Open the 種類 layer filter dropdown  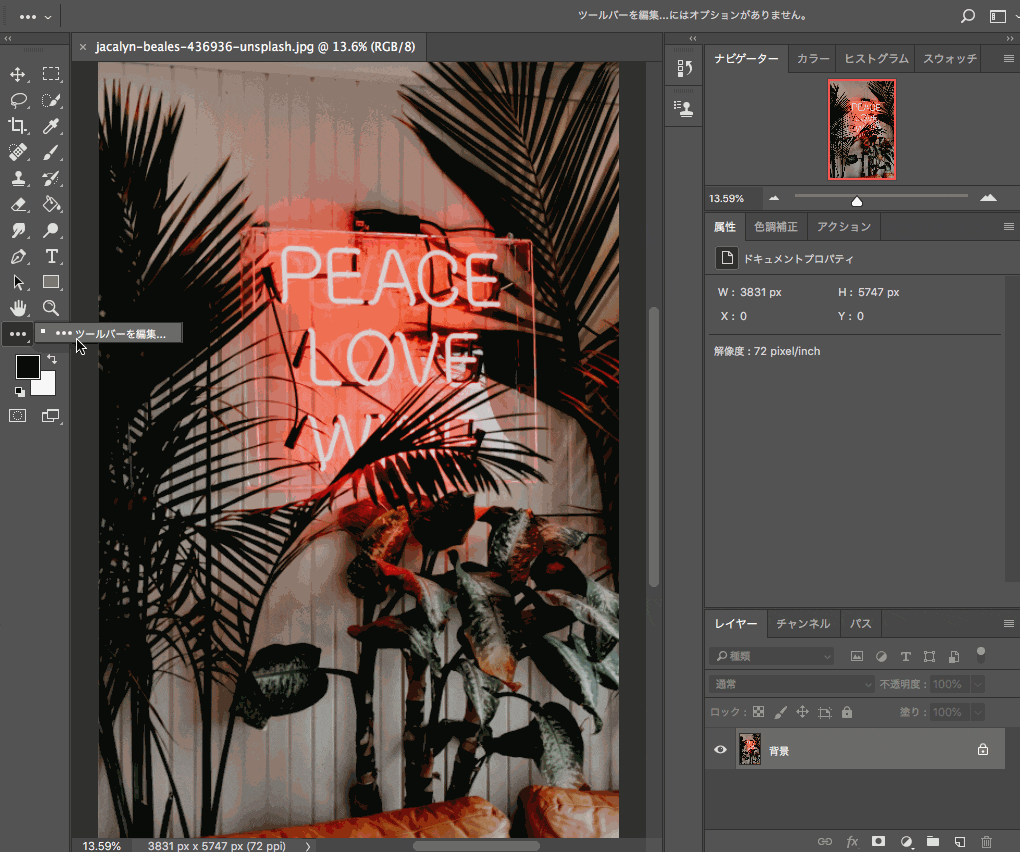point(772,656)
